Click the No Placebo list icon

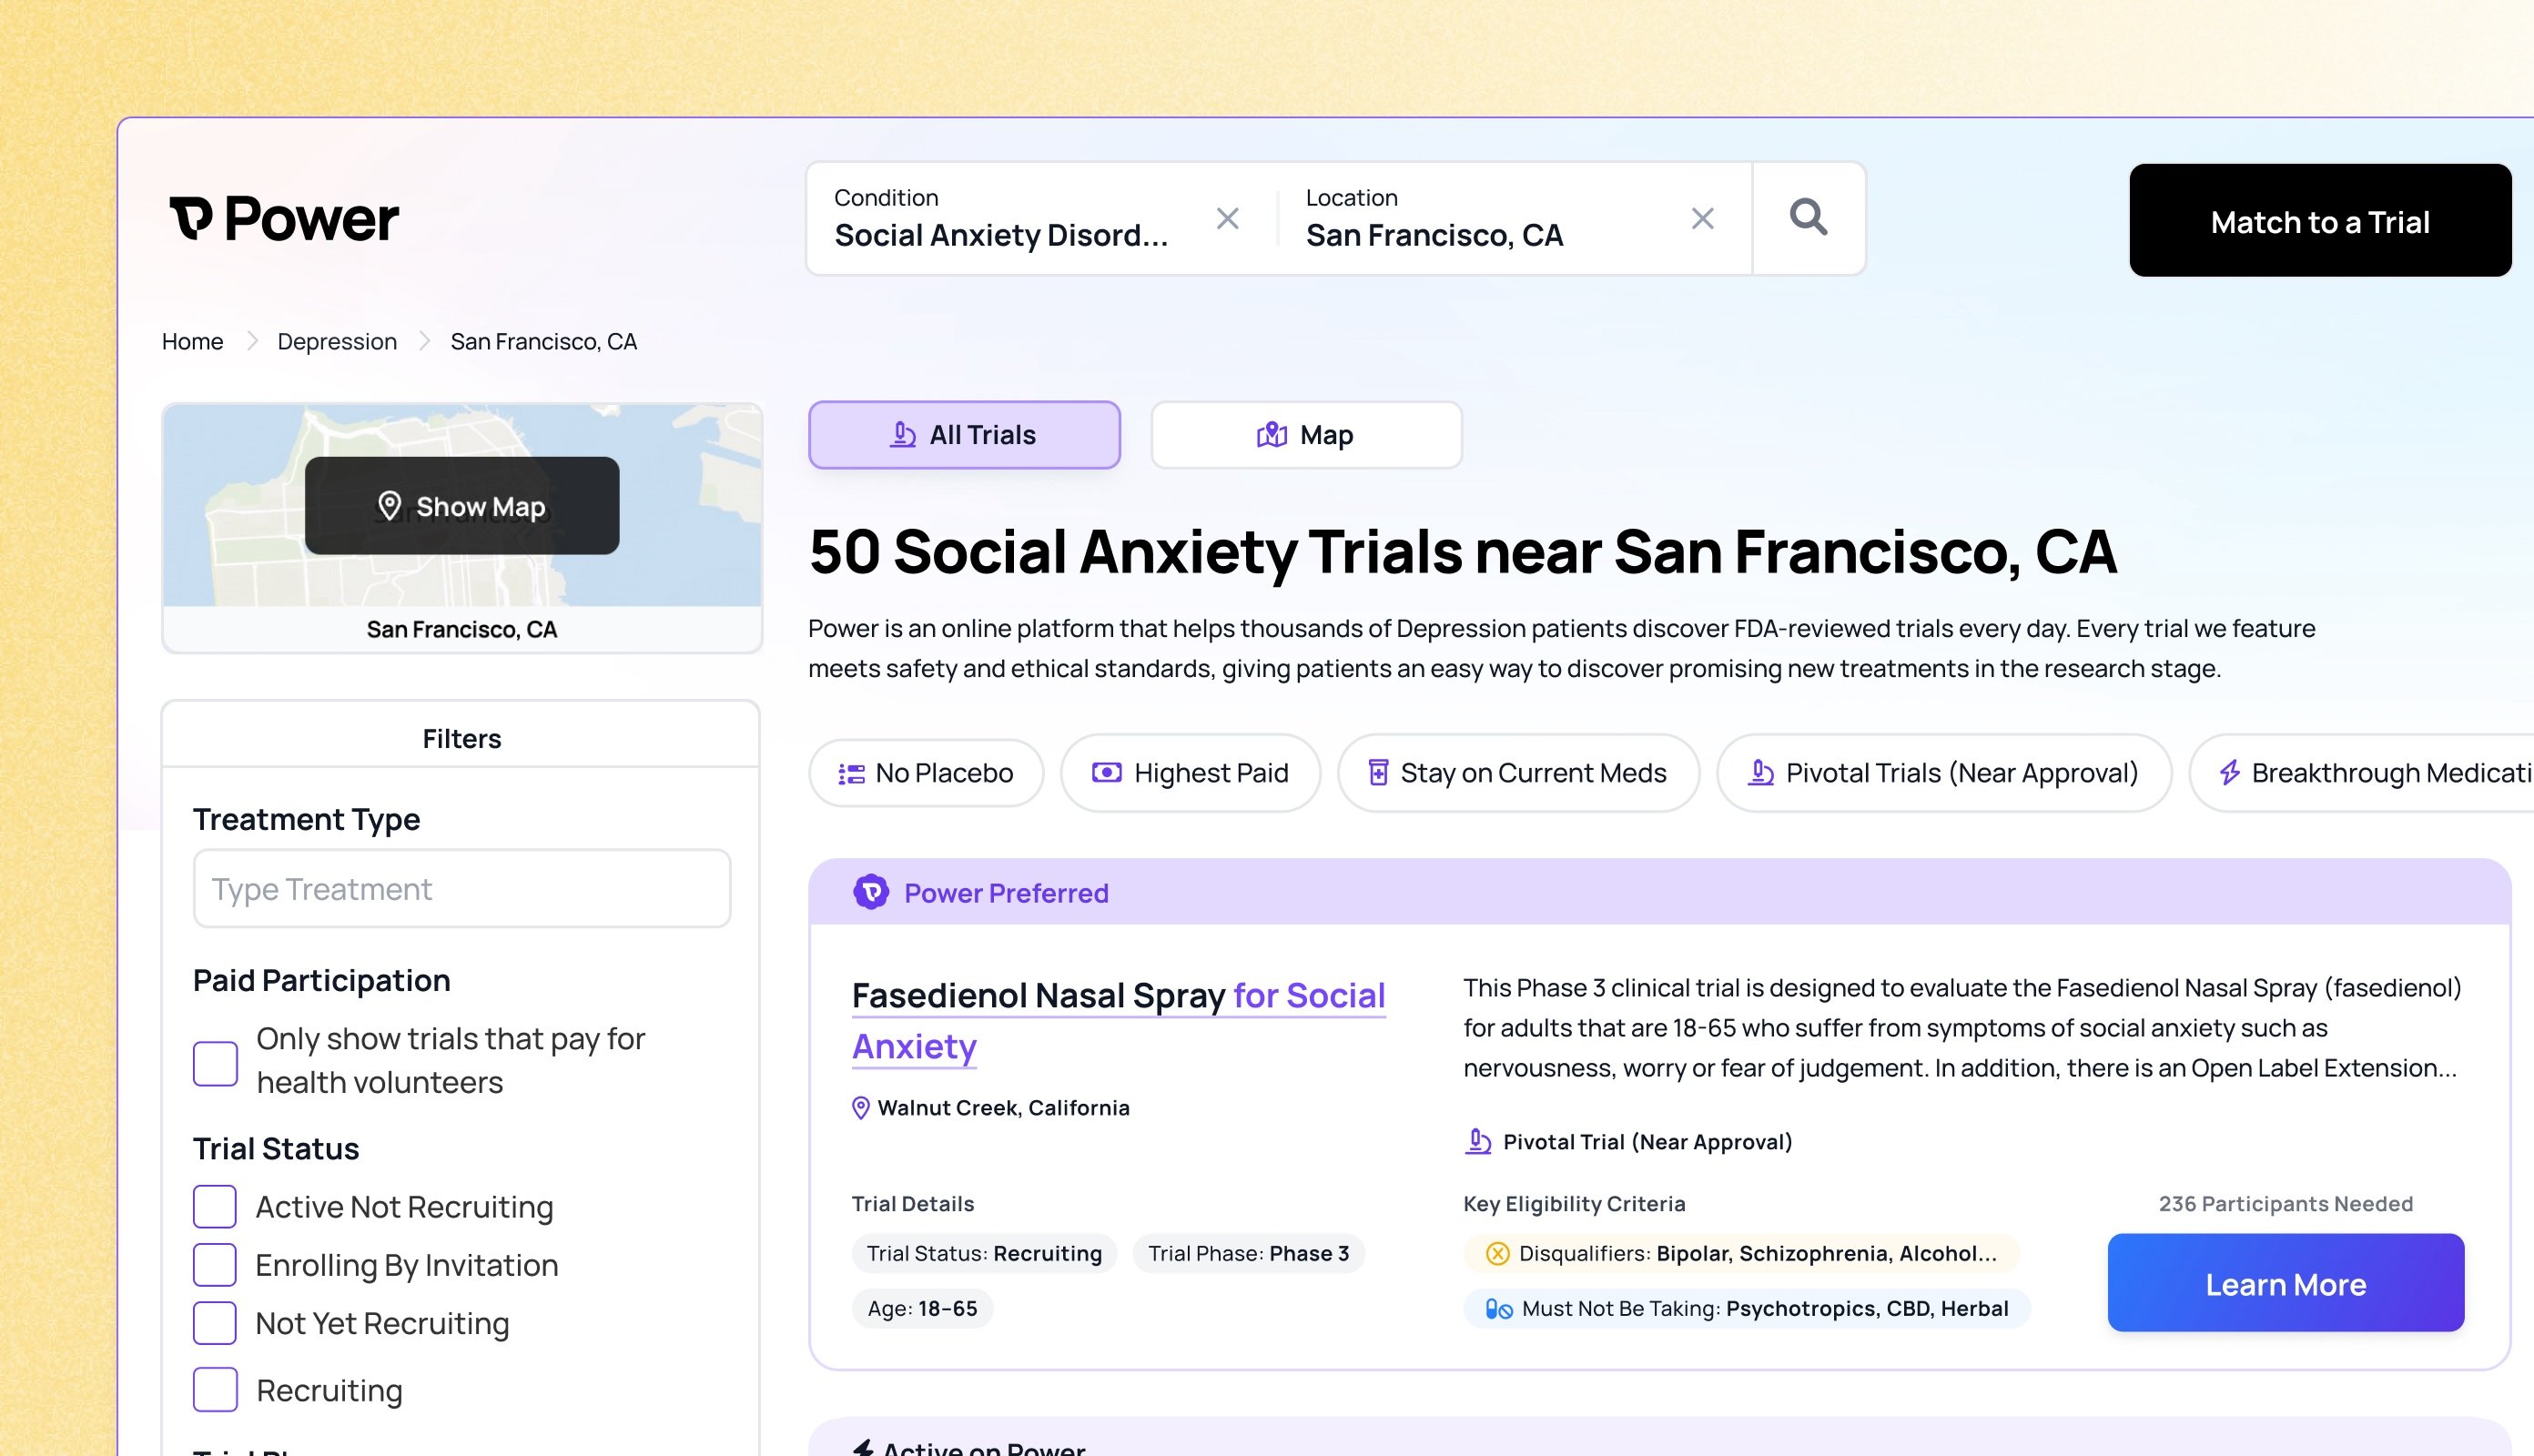click(851, 773)
